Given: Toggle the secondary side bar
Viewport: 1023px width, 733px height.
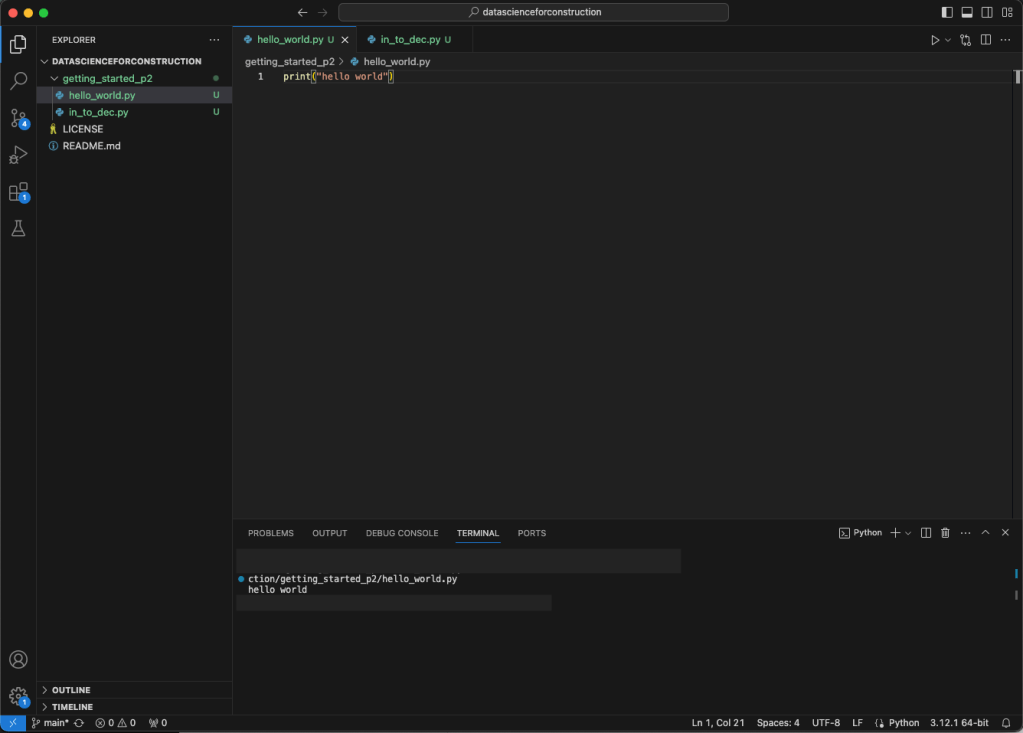Looking at the screenshot, I should point(987,13).
